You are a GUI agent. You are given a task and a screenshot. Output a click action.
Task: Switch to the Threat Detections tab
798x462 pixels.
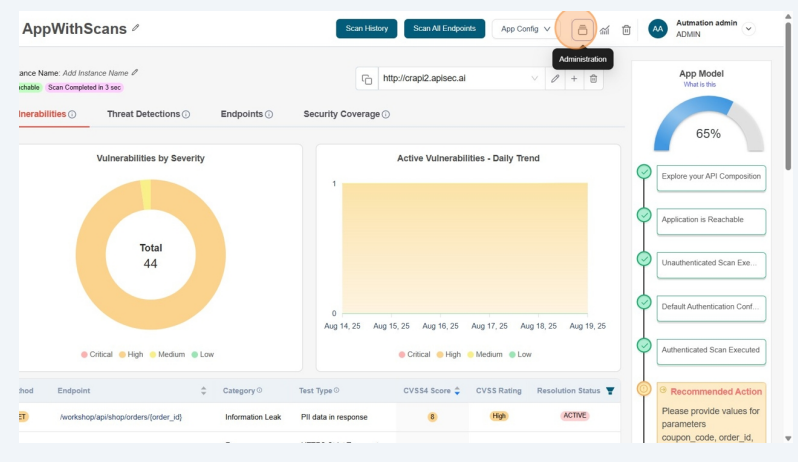coord(148,114)
